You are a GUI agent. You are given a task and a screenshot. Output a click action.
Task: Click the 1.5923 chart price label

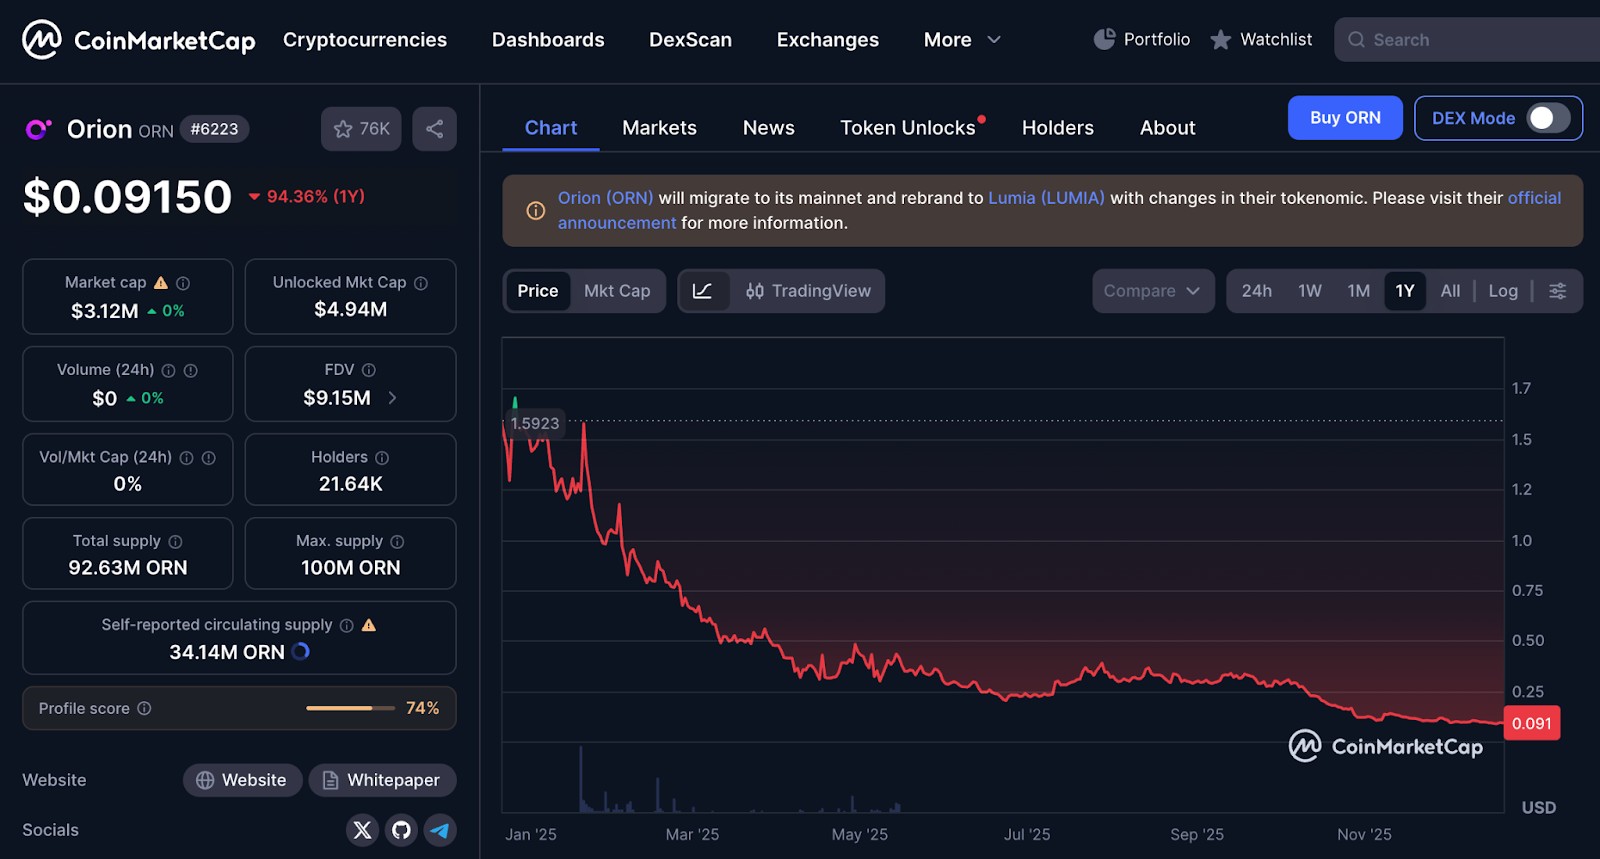pos(535,423)
